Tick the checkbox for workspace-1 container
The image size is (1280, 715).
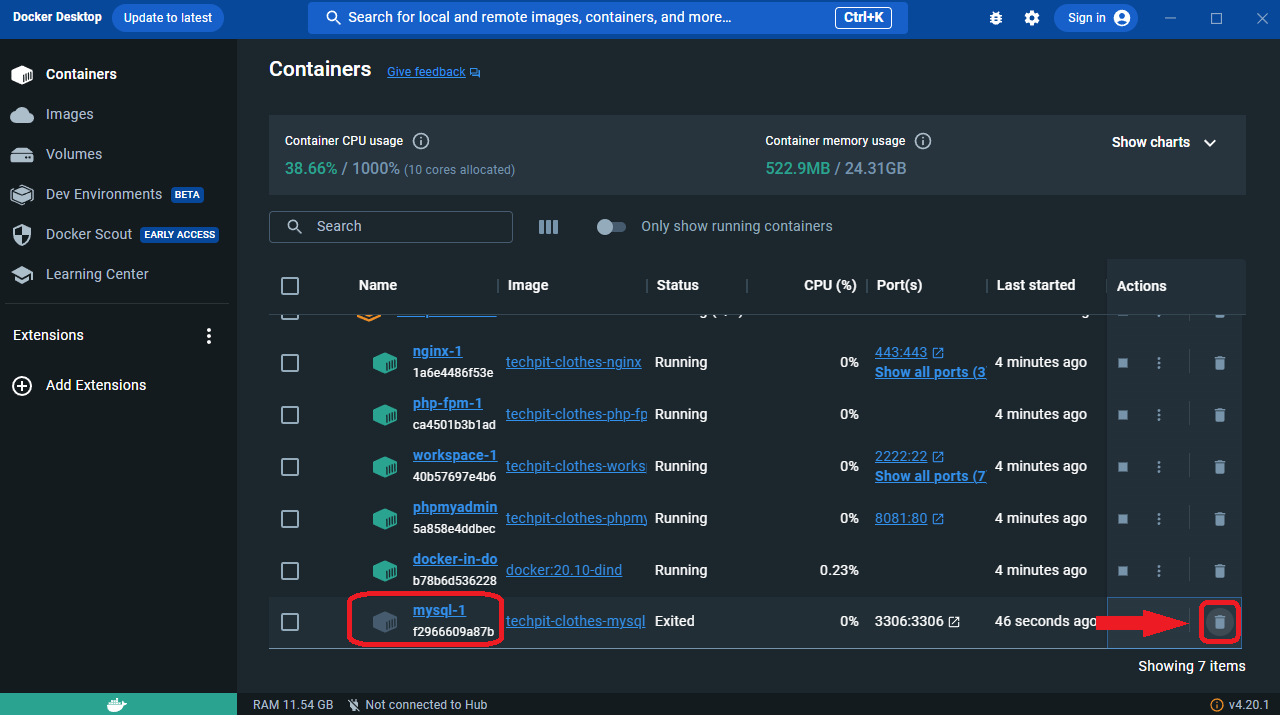point(290,467)
